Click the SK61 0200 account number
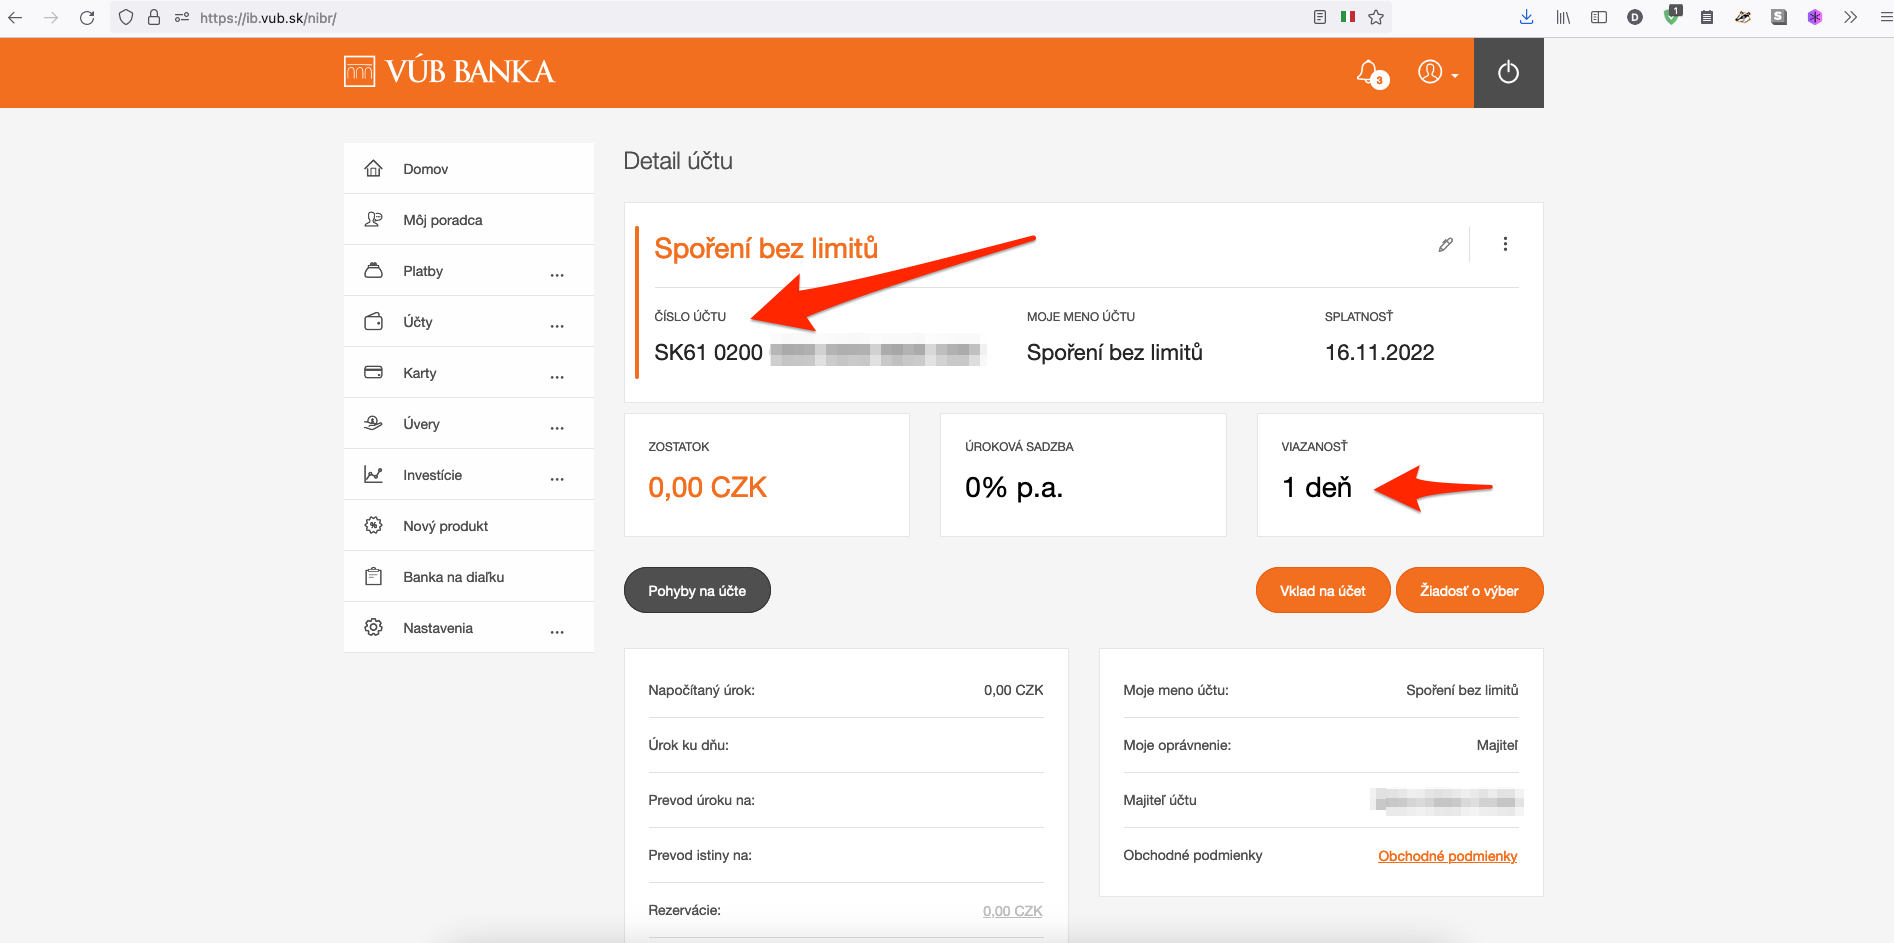Screen dimensions: 1894x943 click(x=708, y=352)
